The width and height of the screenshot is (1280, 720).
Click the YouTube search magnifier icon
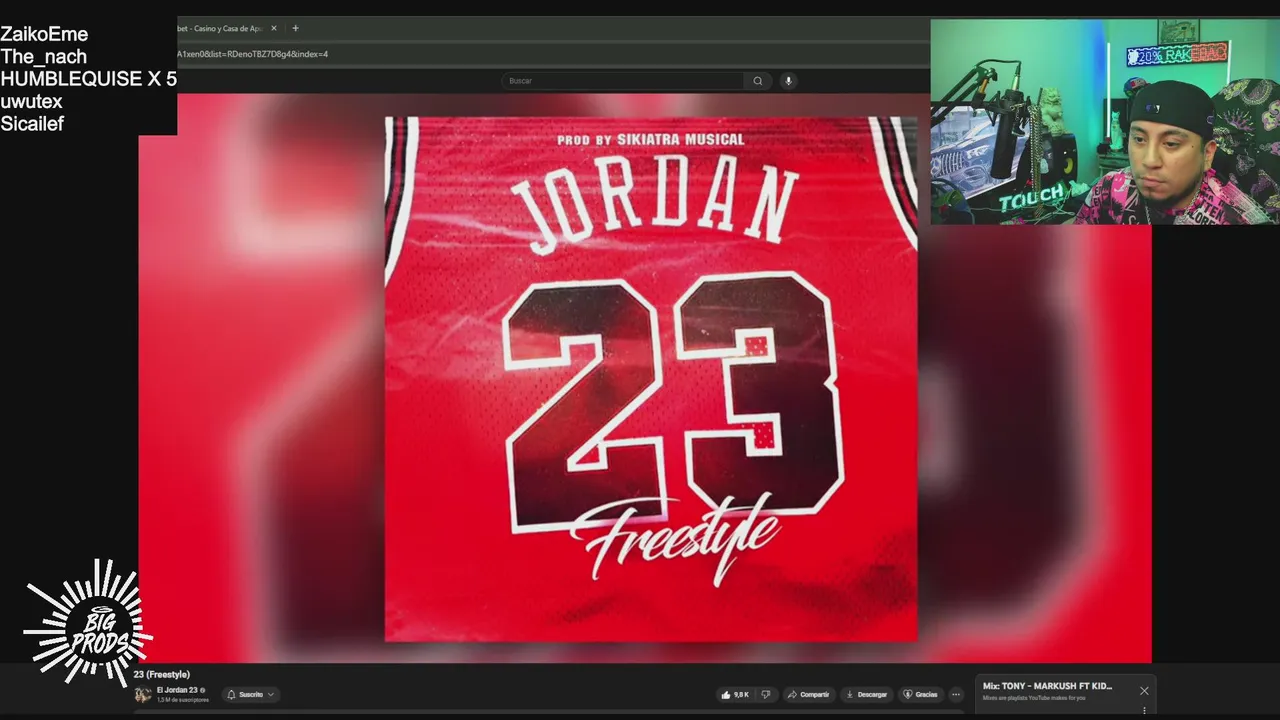[x=758, y=81]
